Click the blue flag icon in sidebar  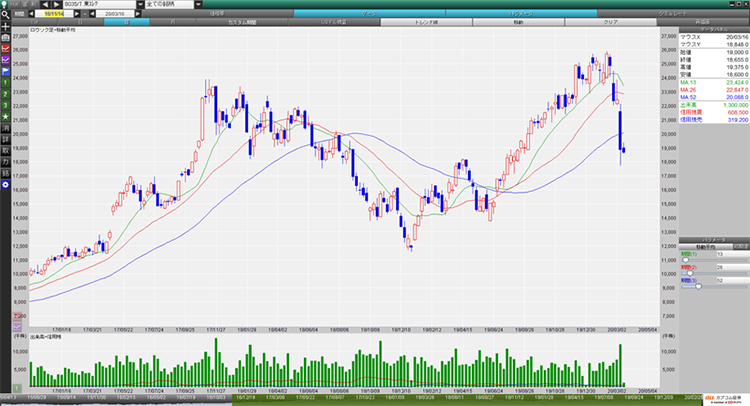tap(6, 70)
